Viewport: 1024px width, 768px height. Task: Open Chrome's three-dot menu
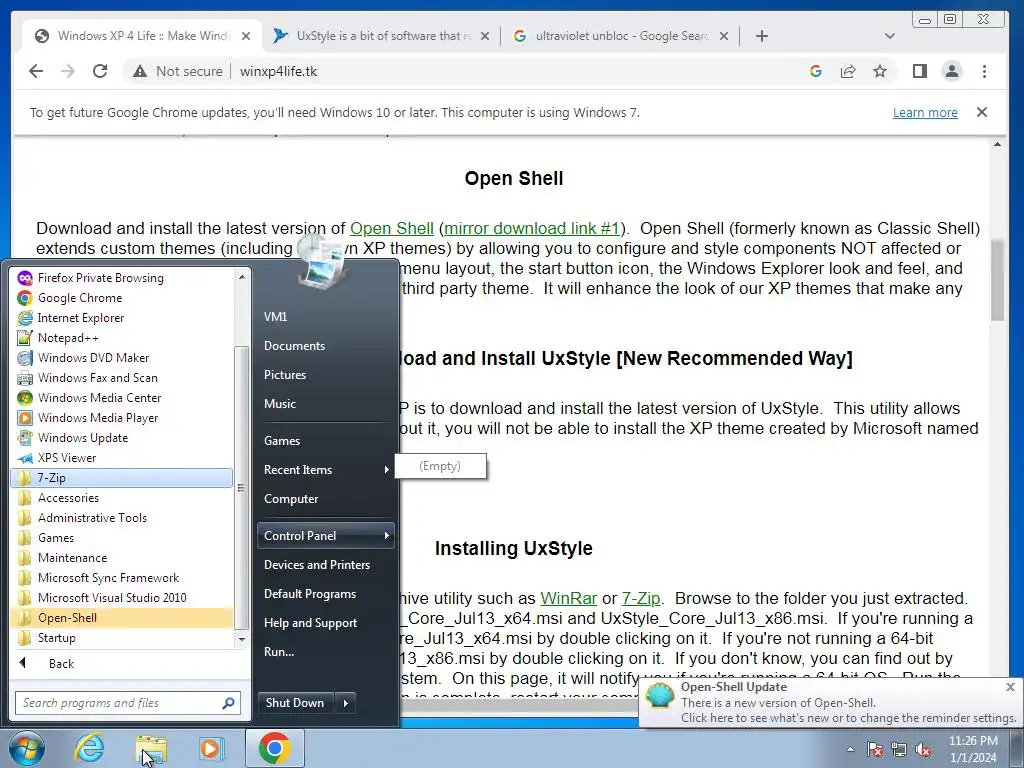click(x=984, y=71)
